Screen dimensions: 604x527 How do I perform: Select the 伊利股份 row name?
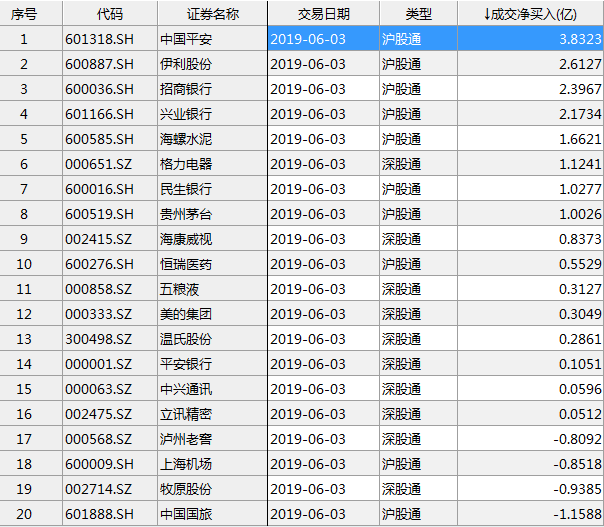pos(212,64)
